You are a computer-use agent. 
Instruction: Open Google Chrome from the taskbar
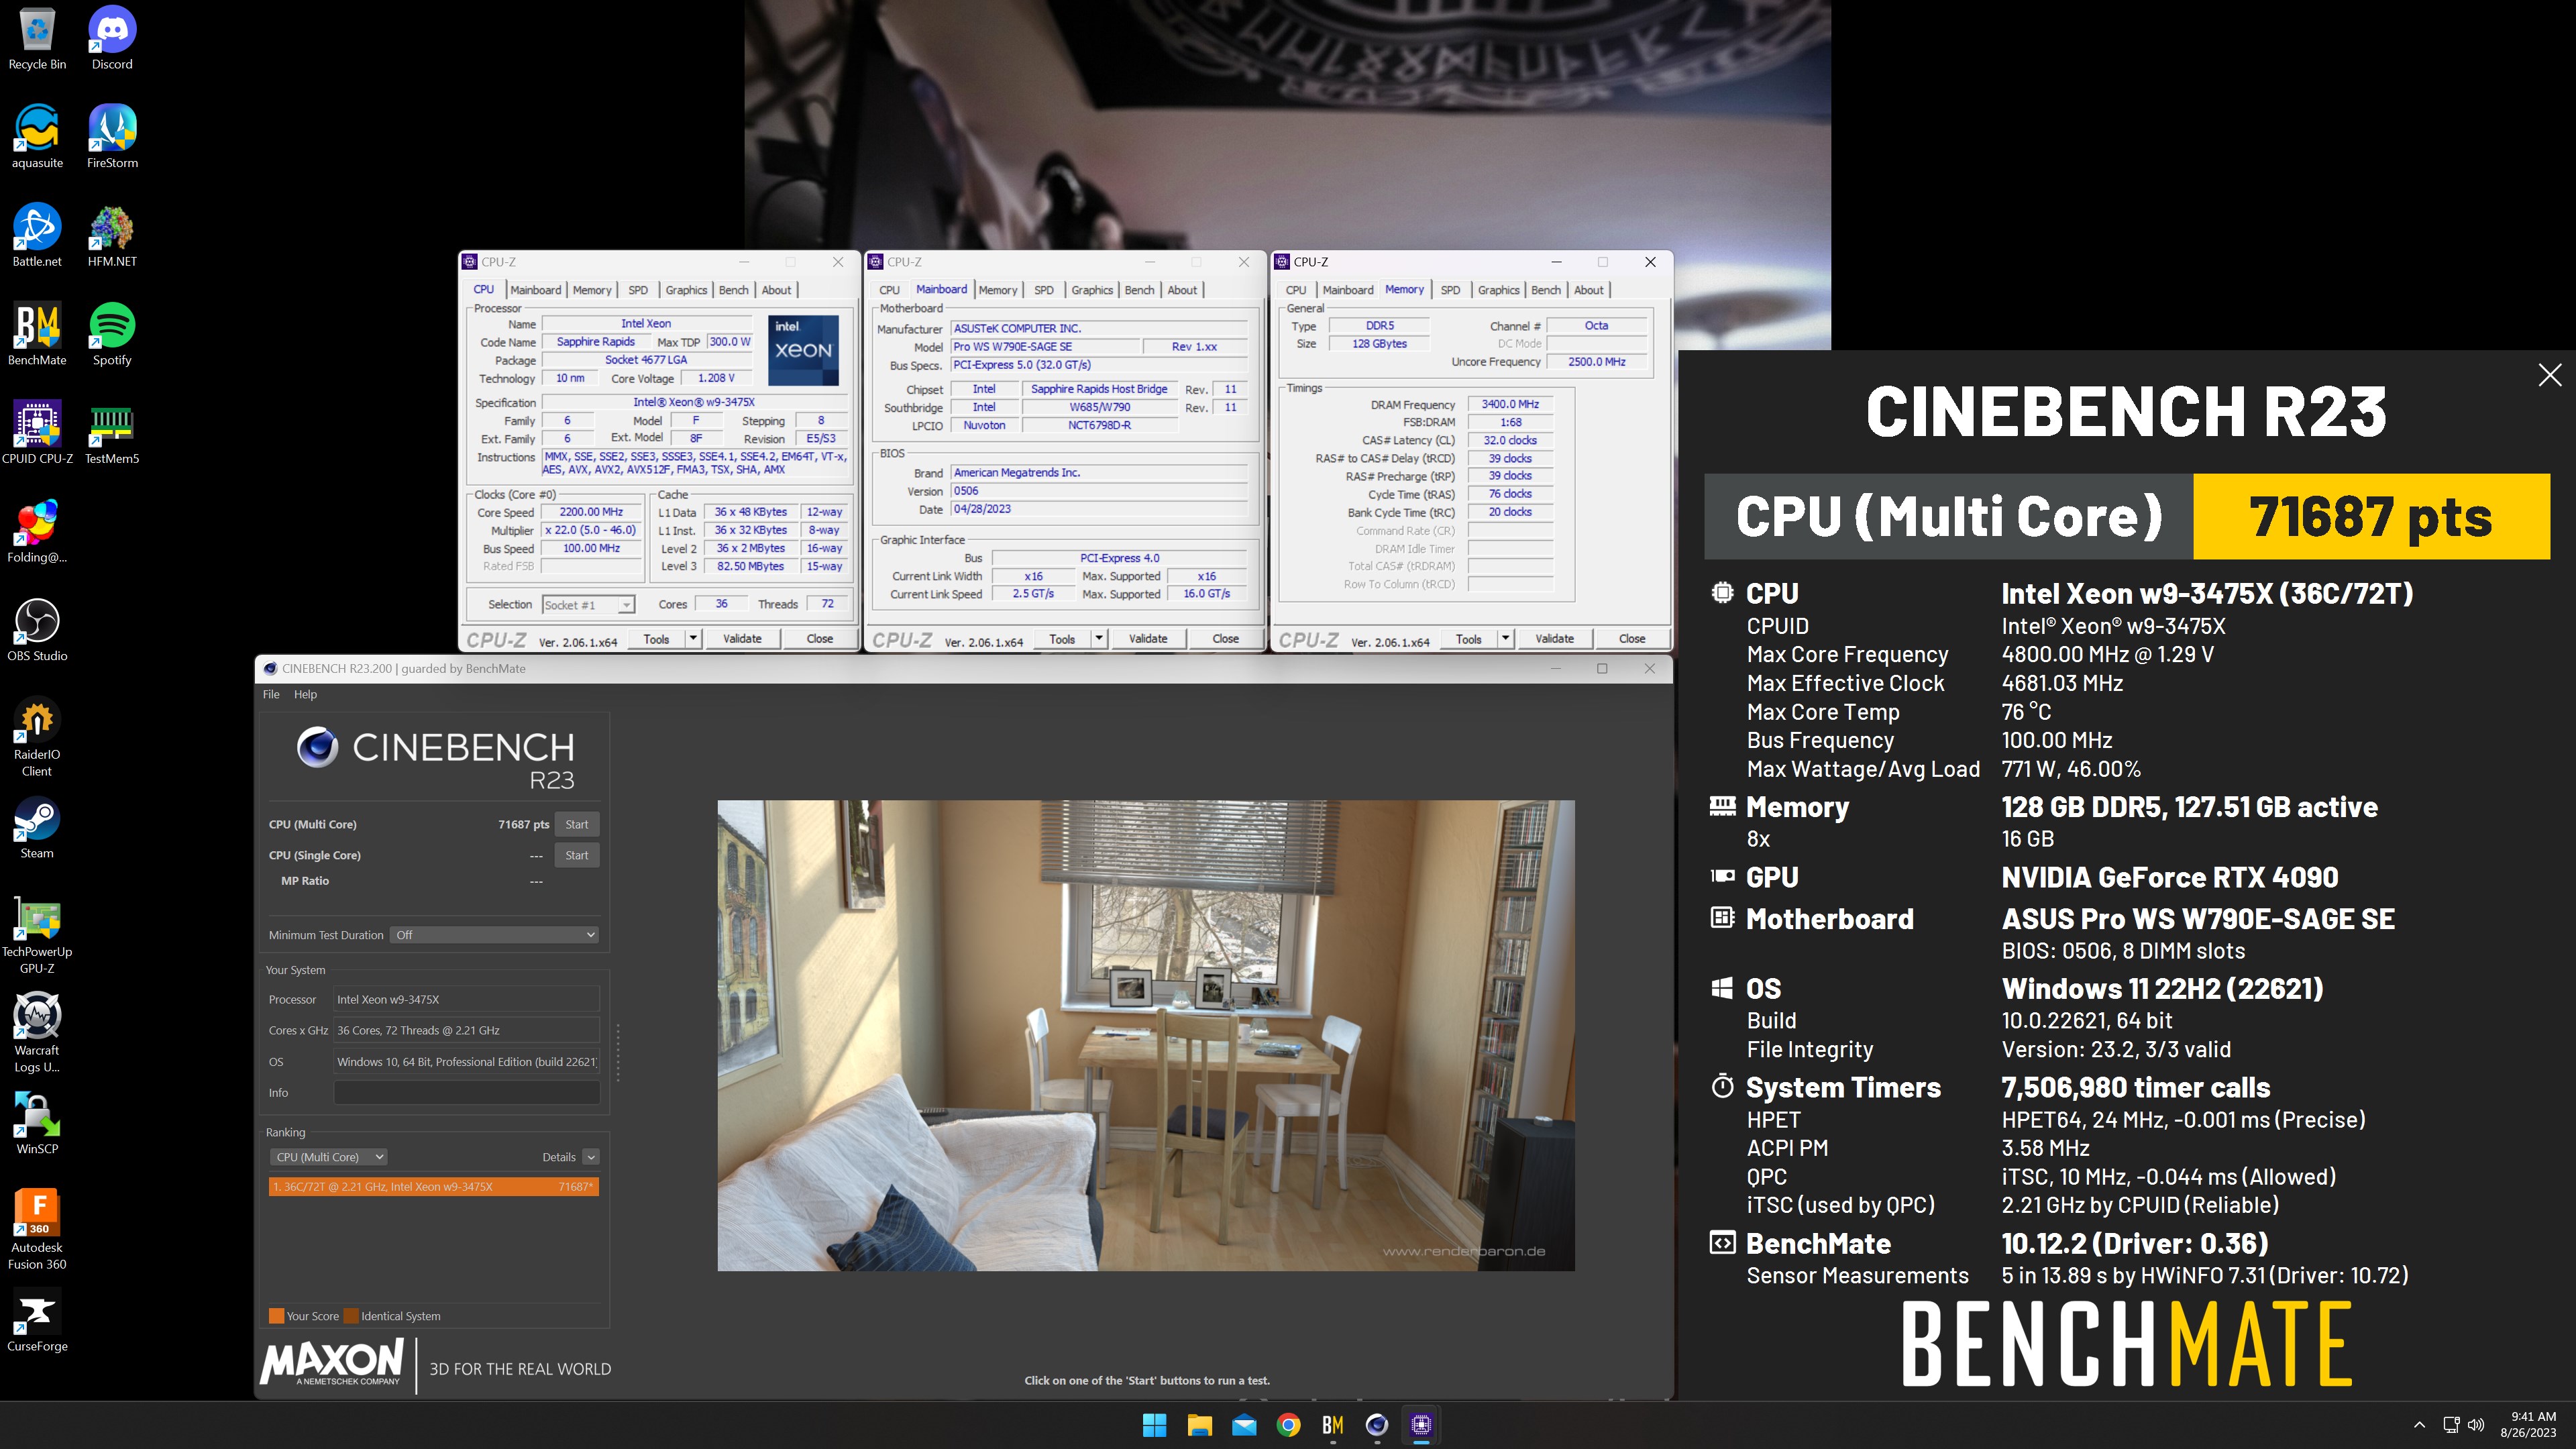pyautogui.click(x=1288, y=1425)
